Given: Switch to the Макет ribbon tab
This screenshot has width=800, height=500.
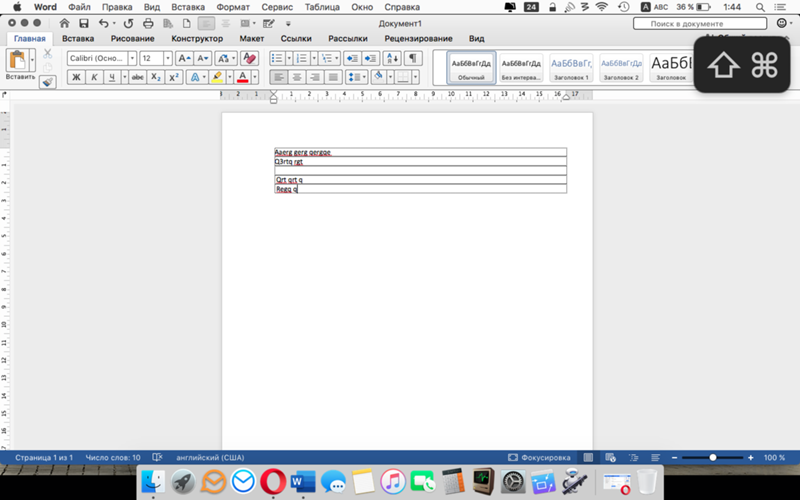Looking at the screenshot, I should [252, 39].
